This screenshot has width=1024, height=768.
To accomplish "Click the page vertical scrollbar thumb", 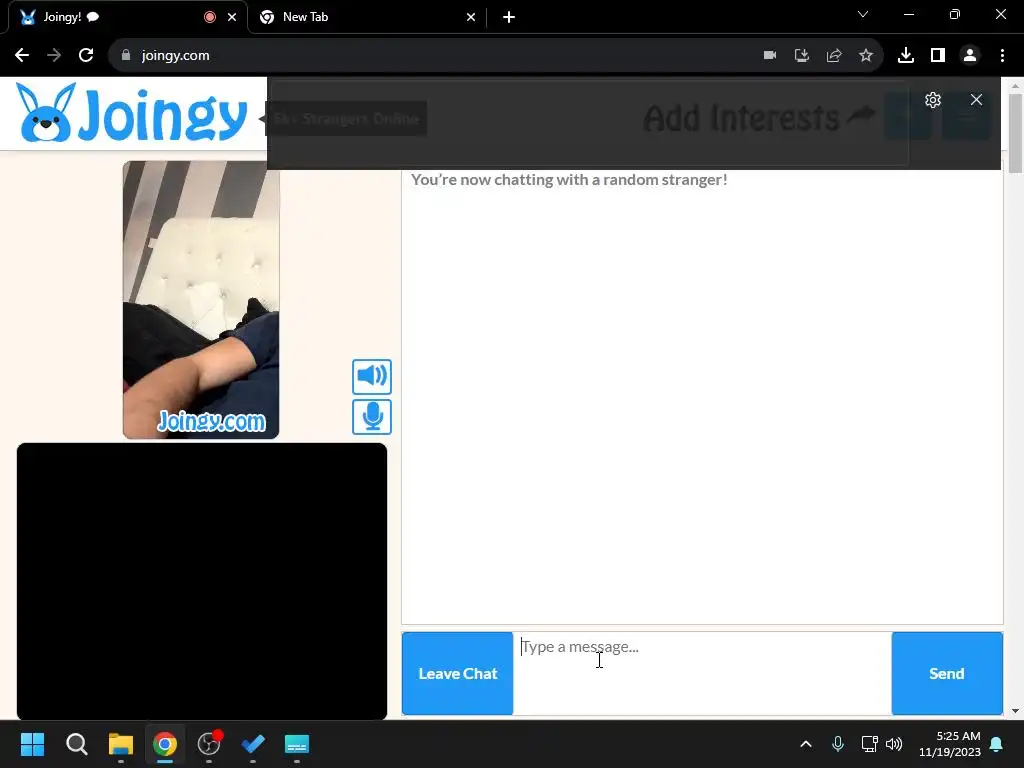I will [x=1015, y=133].
